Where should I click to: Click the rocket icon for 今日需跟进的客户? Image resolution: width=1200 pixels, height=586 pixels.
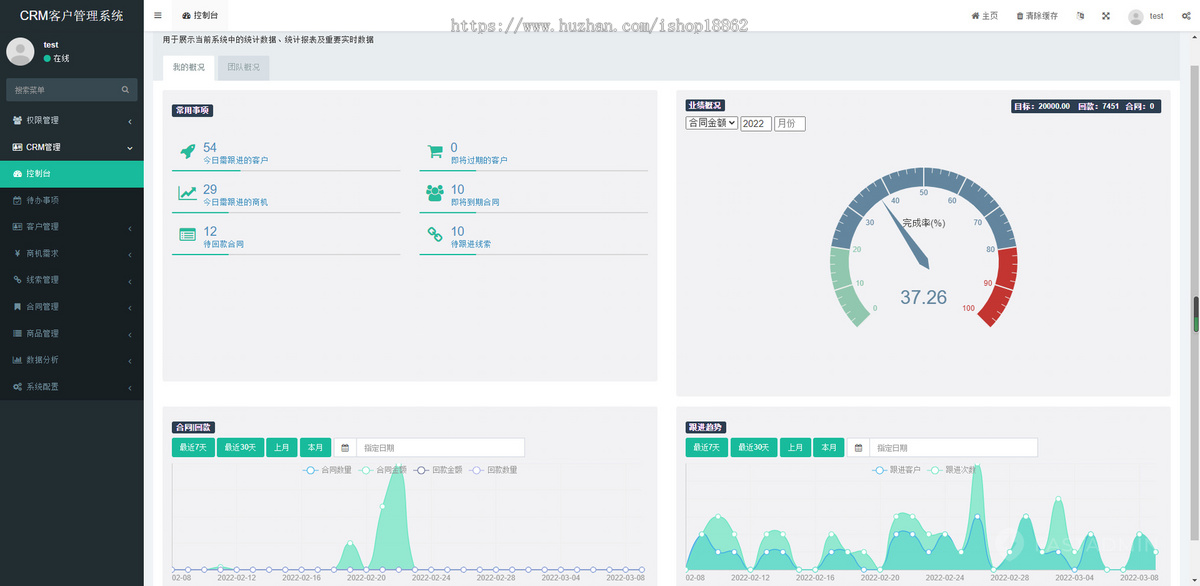pos(187,152)
